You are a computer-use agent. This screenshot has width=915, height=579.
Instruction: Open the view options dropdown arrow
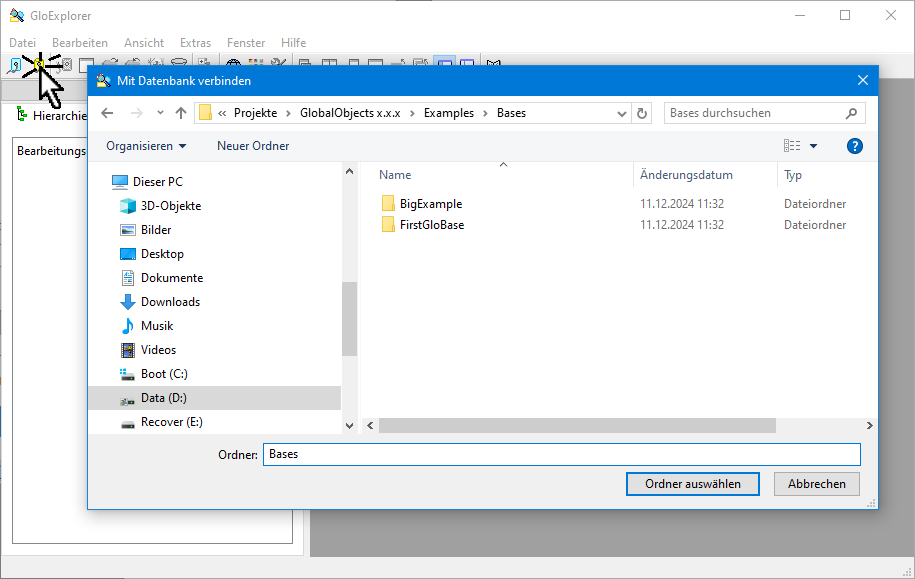[x=813, y=146]
